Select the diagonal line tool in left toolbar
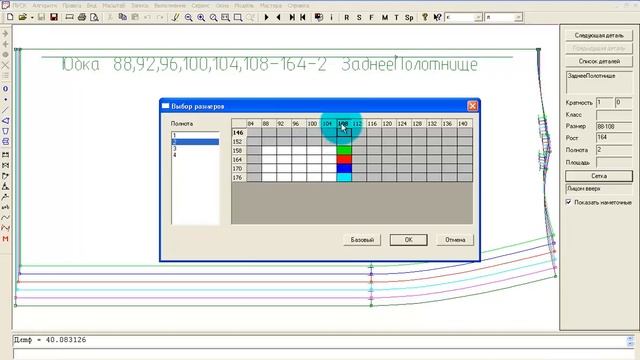This screenshot has width=640, height=360. 5,110
